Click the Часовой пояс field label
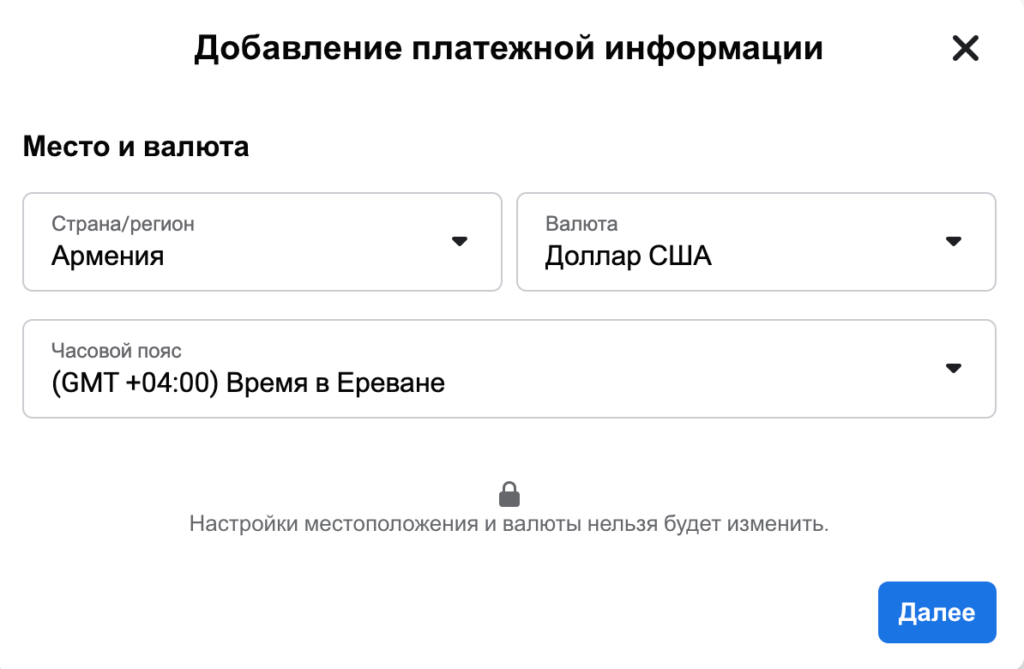This screenshot has width=1024, height=669. [x=116, y=351]
